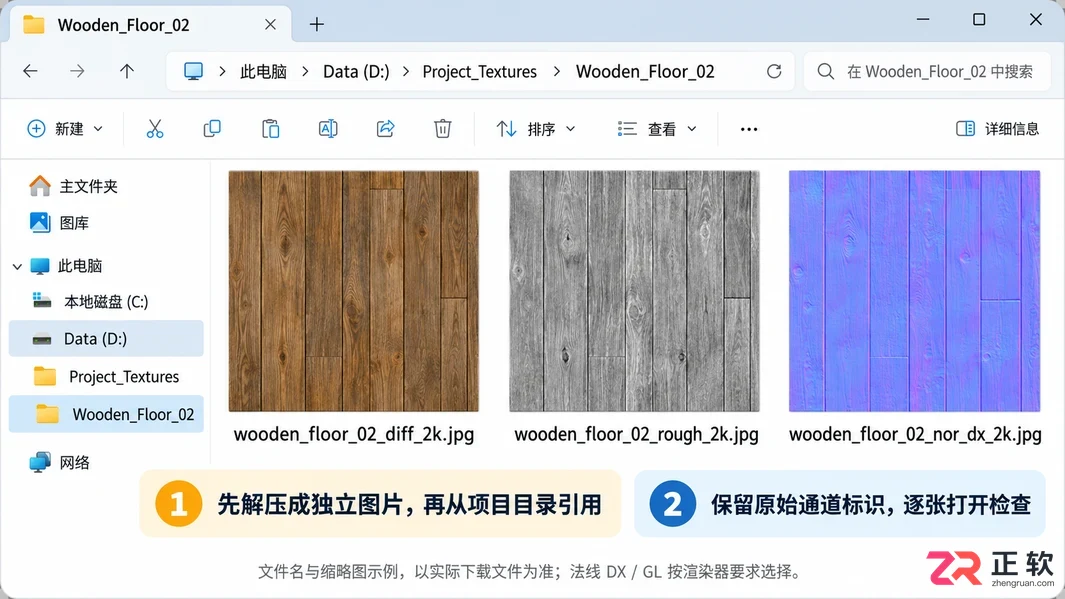The width and height of the screenshot is (1065, 599).
Task: Select 此电脑 in the address breadcrumb
Action: click(x=264, y=71)
